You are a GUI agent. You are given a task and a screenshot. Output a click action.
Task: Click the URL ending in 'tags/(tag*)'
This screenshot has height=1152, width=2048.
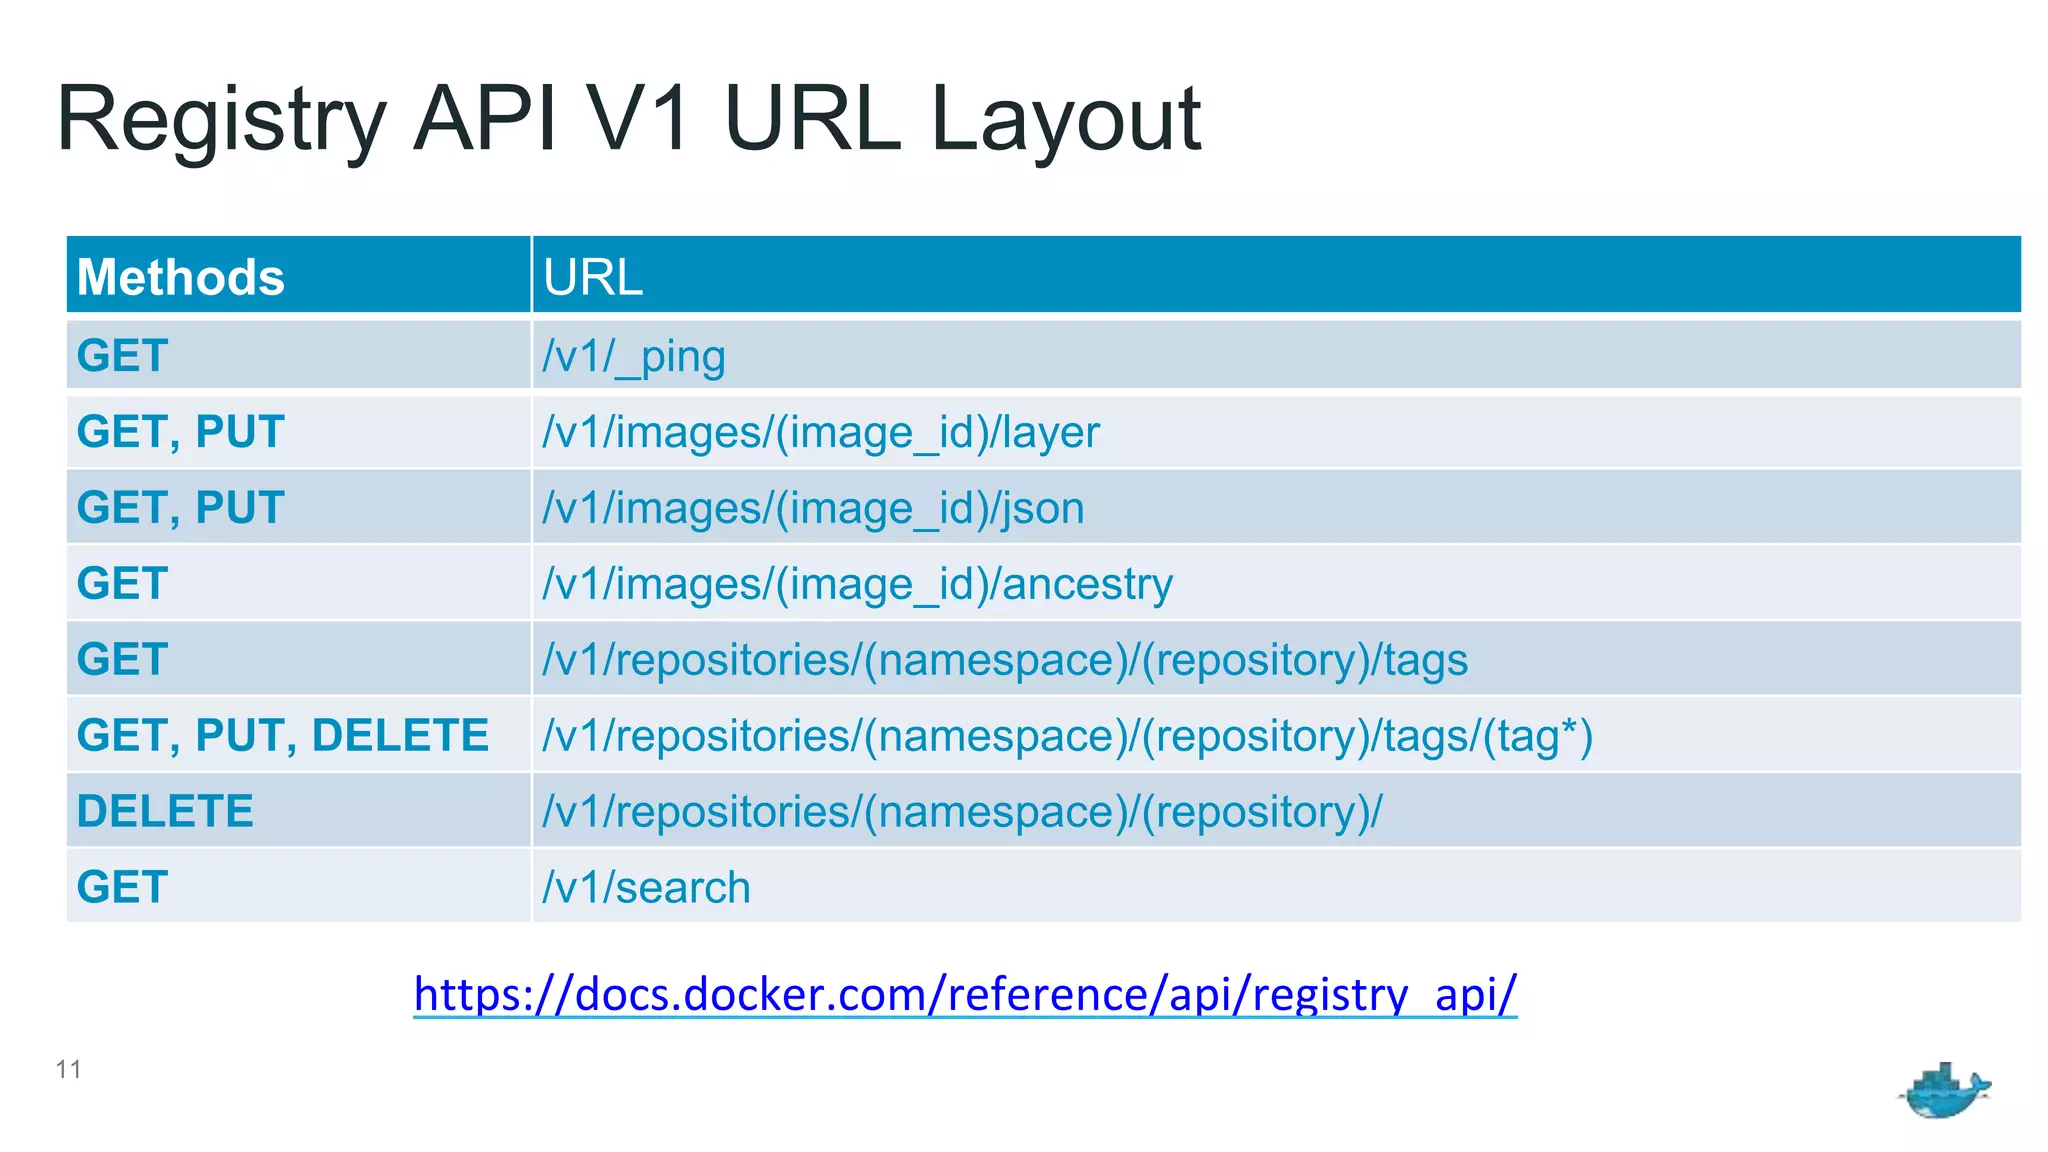[x=1277, y=735]
